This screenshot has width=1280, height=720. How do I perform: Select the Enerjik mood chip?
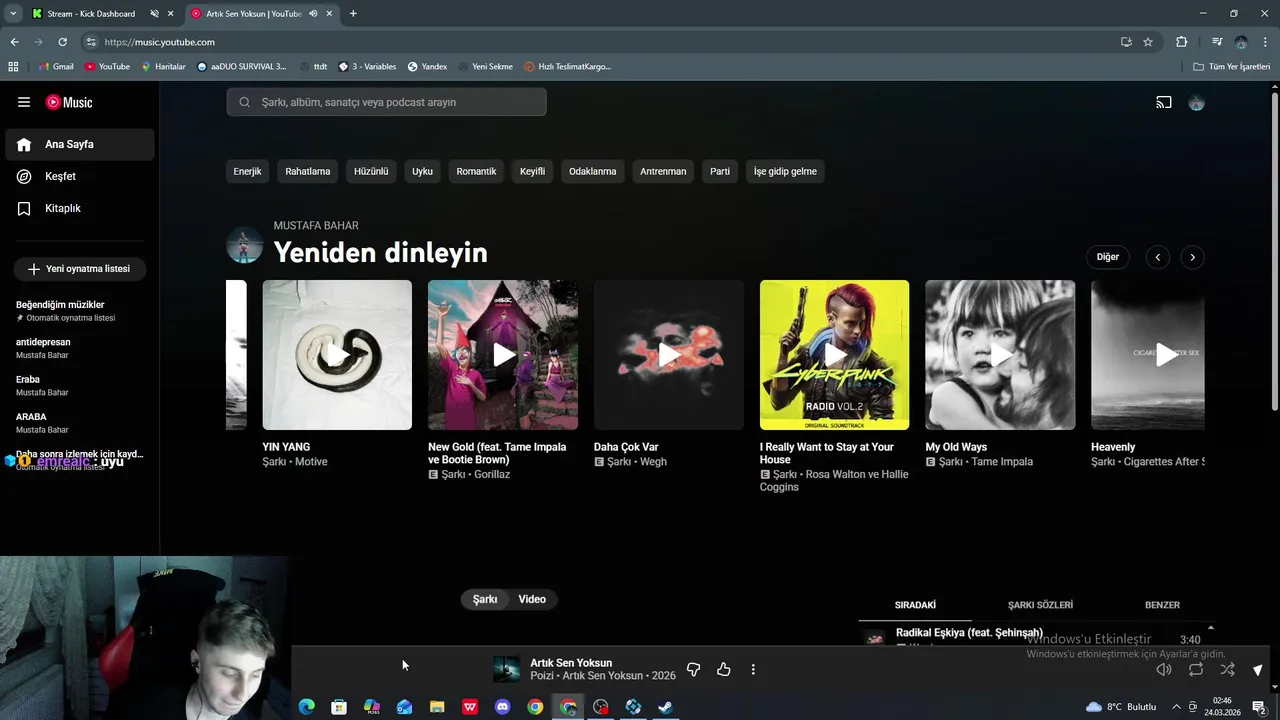tap(247, 171)
